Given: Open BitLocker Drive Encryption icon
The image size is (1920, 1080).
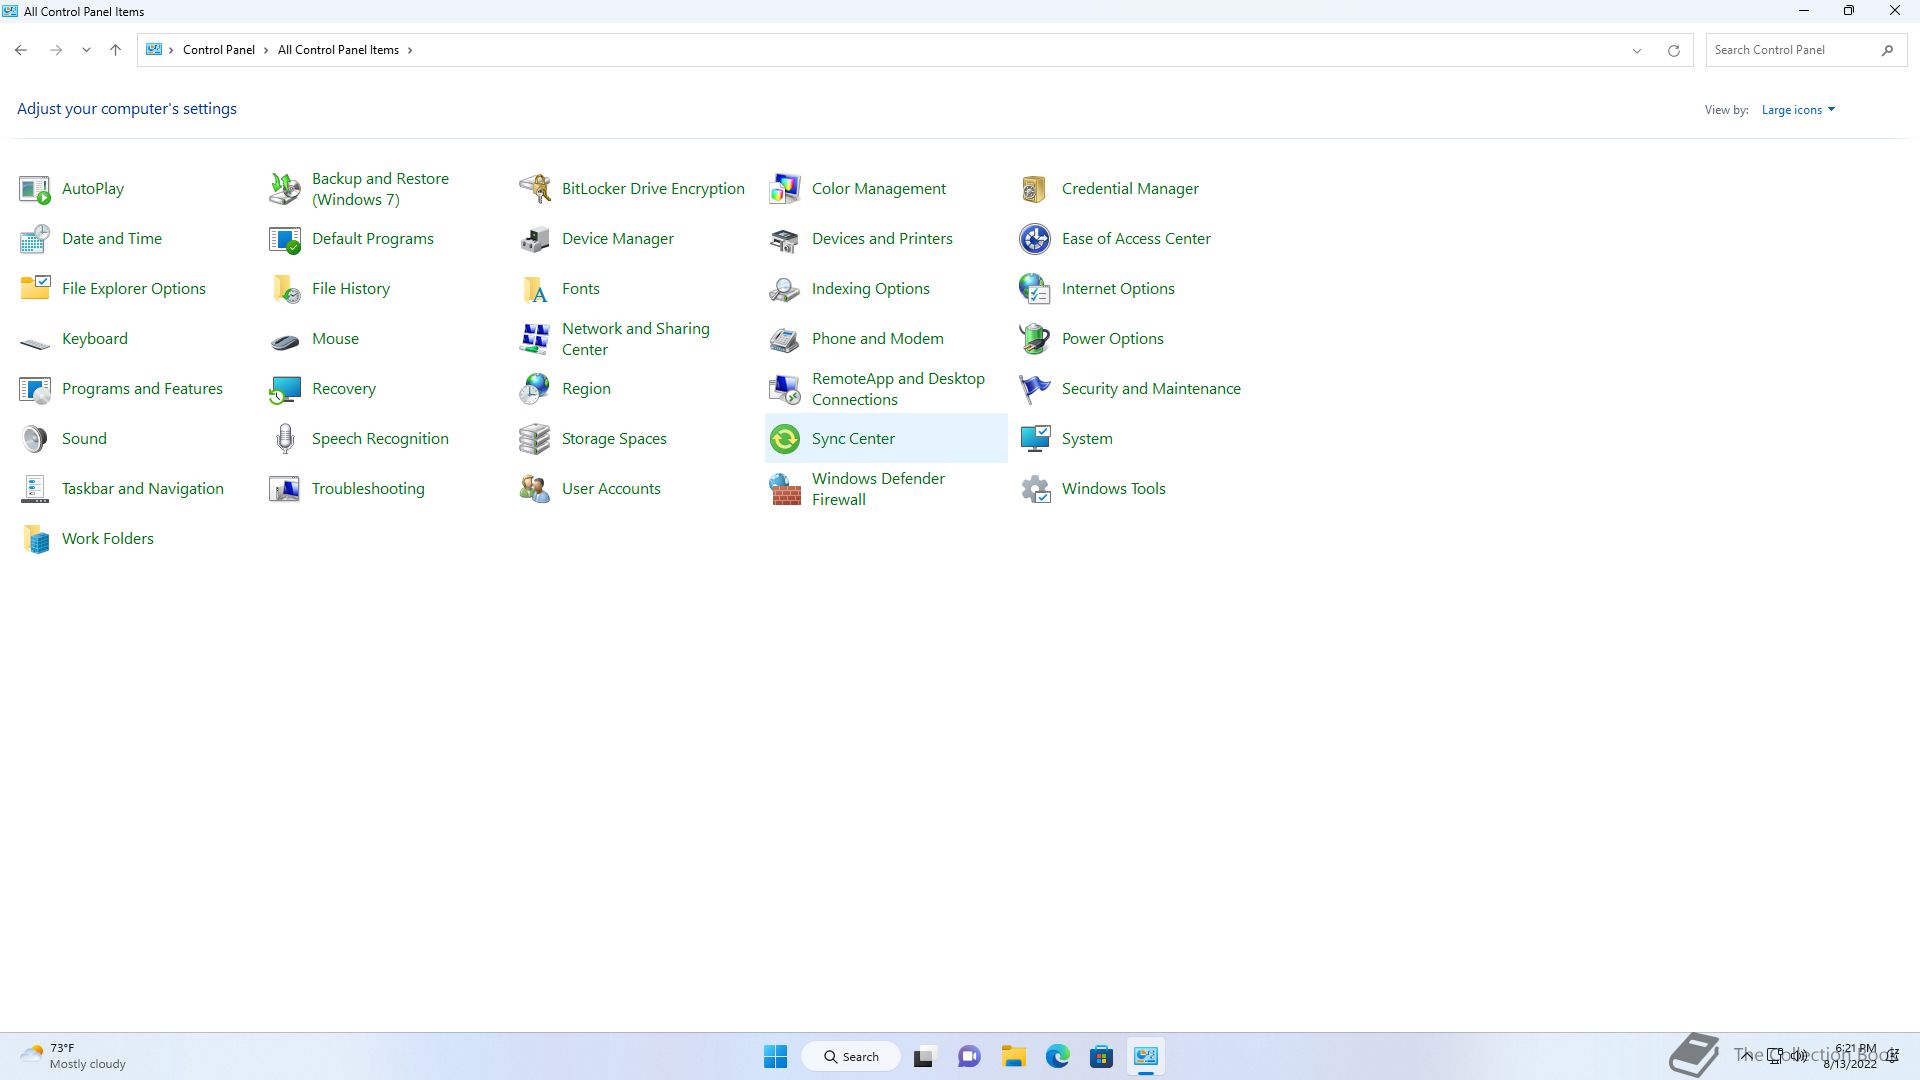Looking at the screenshot, I should (535, 189).
